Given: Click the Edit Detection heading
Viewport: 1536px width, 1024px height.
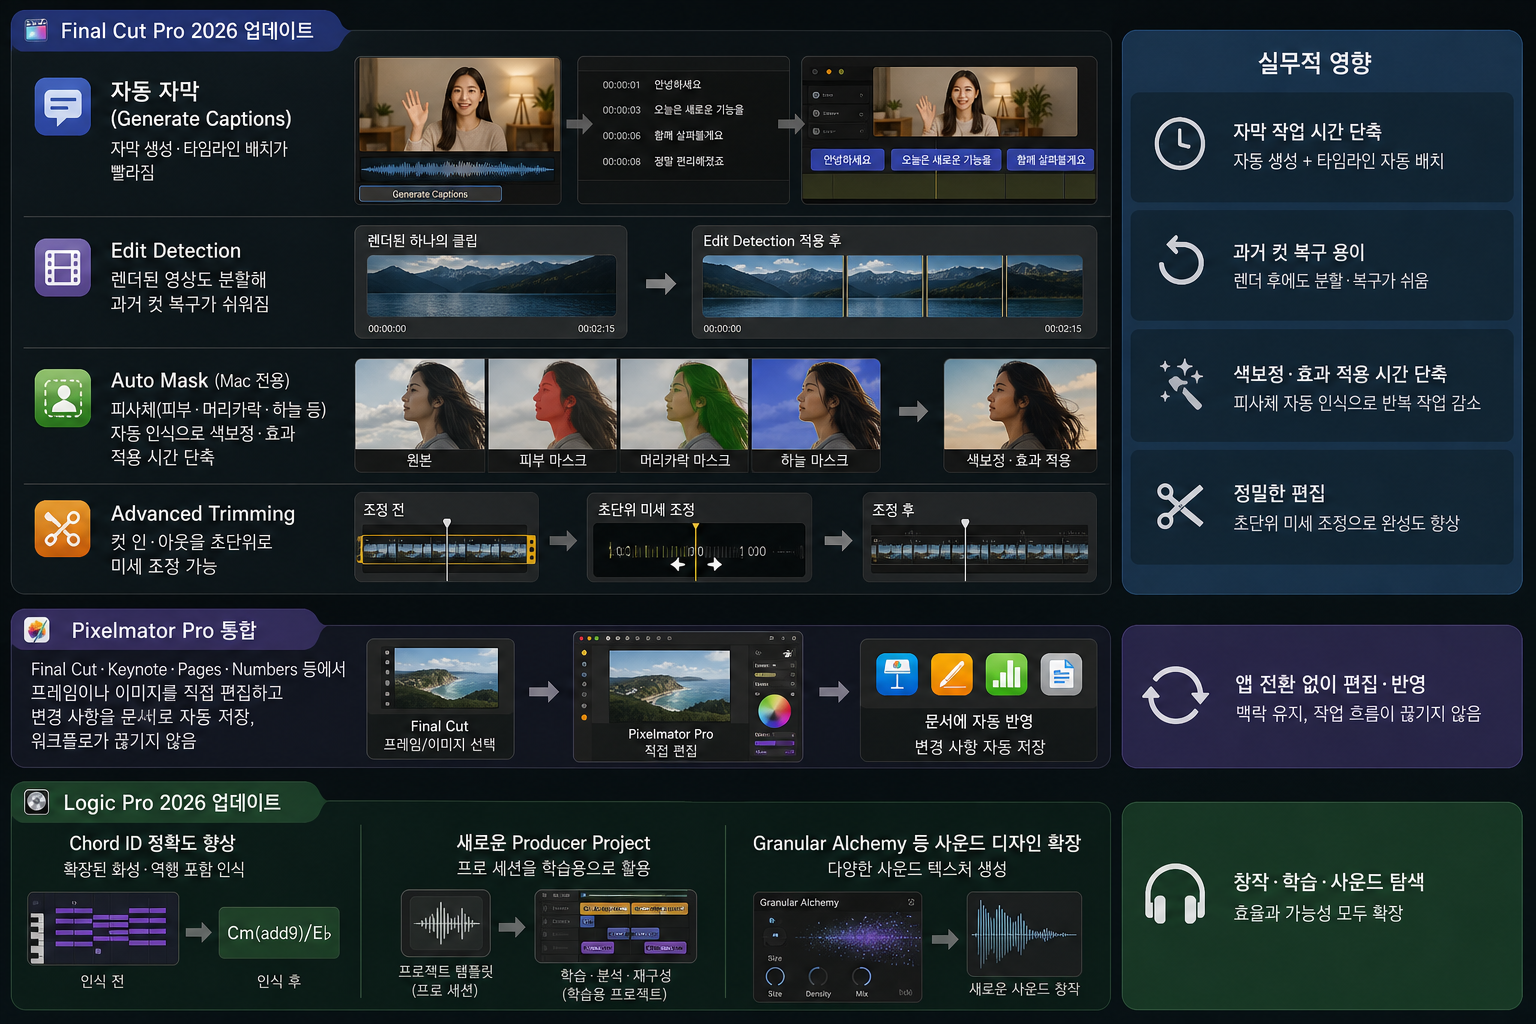Looking at the screenshot, I should point(176,251).
